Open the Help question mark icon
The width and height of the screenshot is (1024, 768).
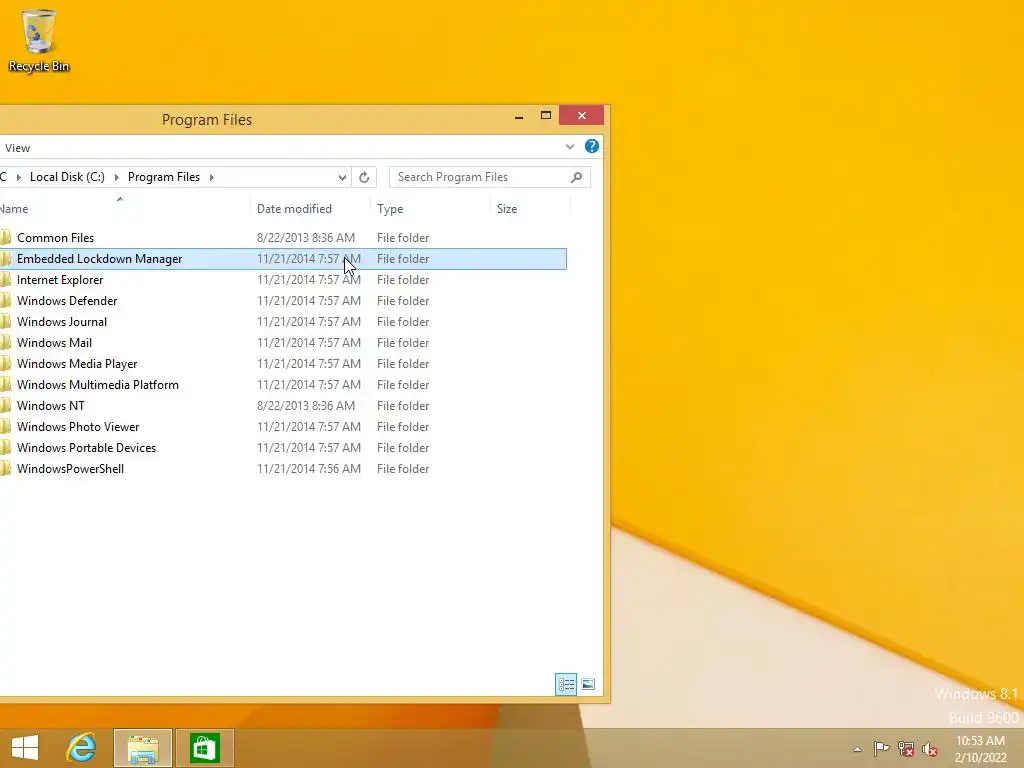592,146
